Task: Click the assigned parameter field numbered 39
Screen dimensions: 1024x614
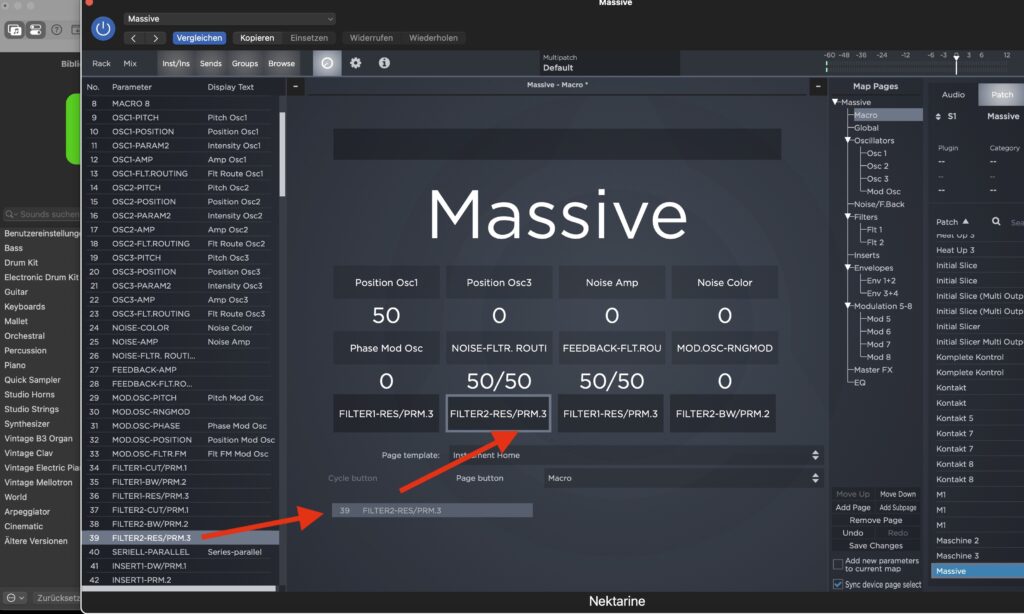Action: 432,510
